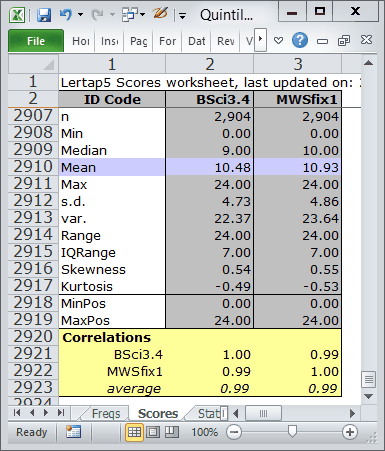Select the Median label cell
Screen dimensions: 385x451
[112, 150]
